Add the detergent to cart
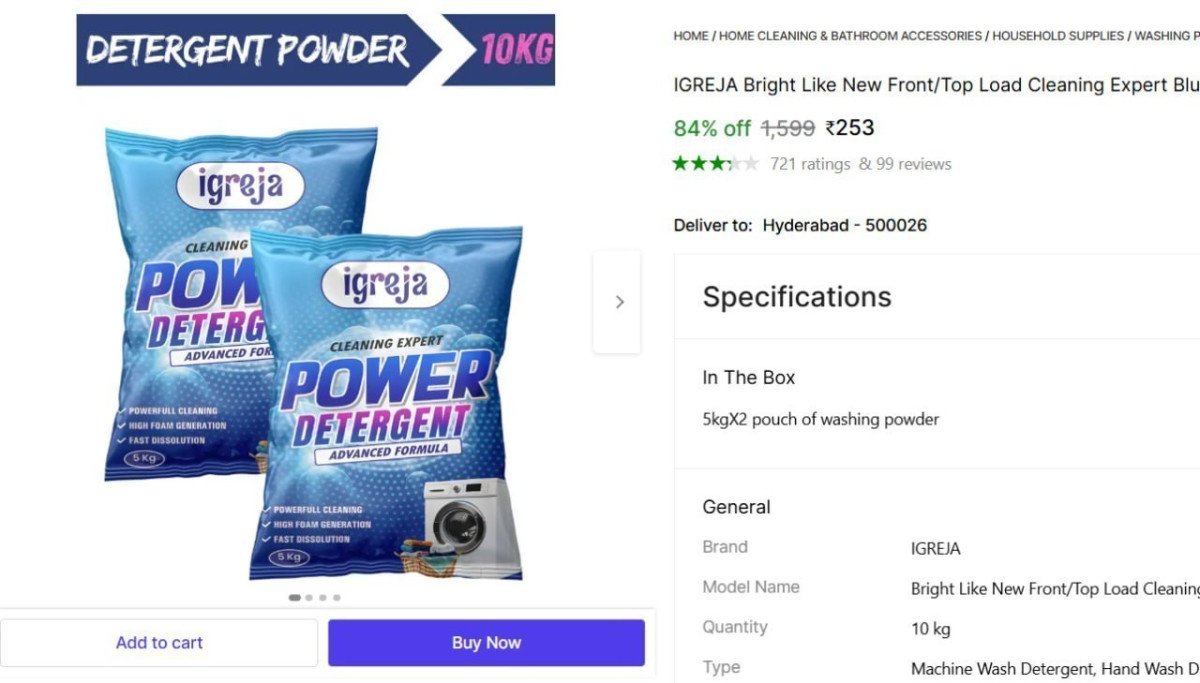 (159, 643)
